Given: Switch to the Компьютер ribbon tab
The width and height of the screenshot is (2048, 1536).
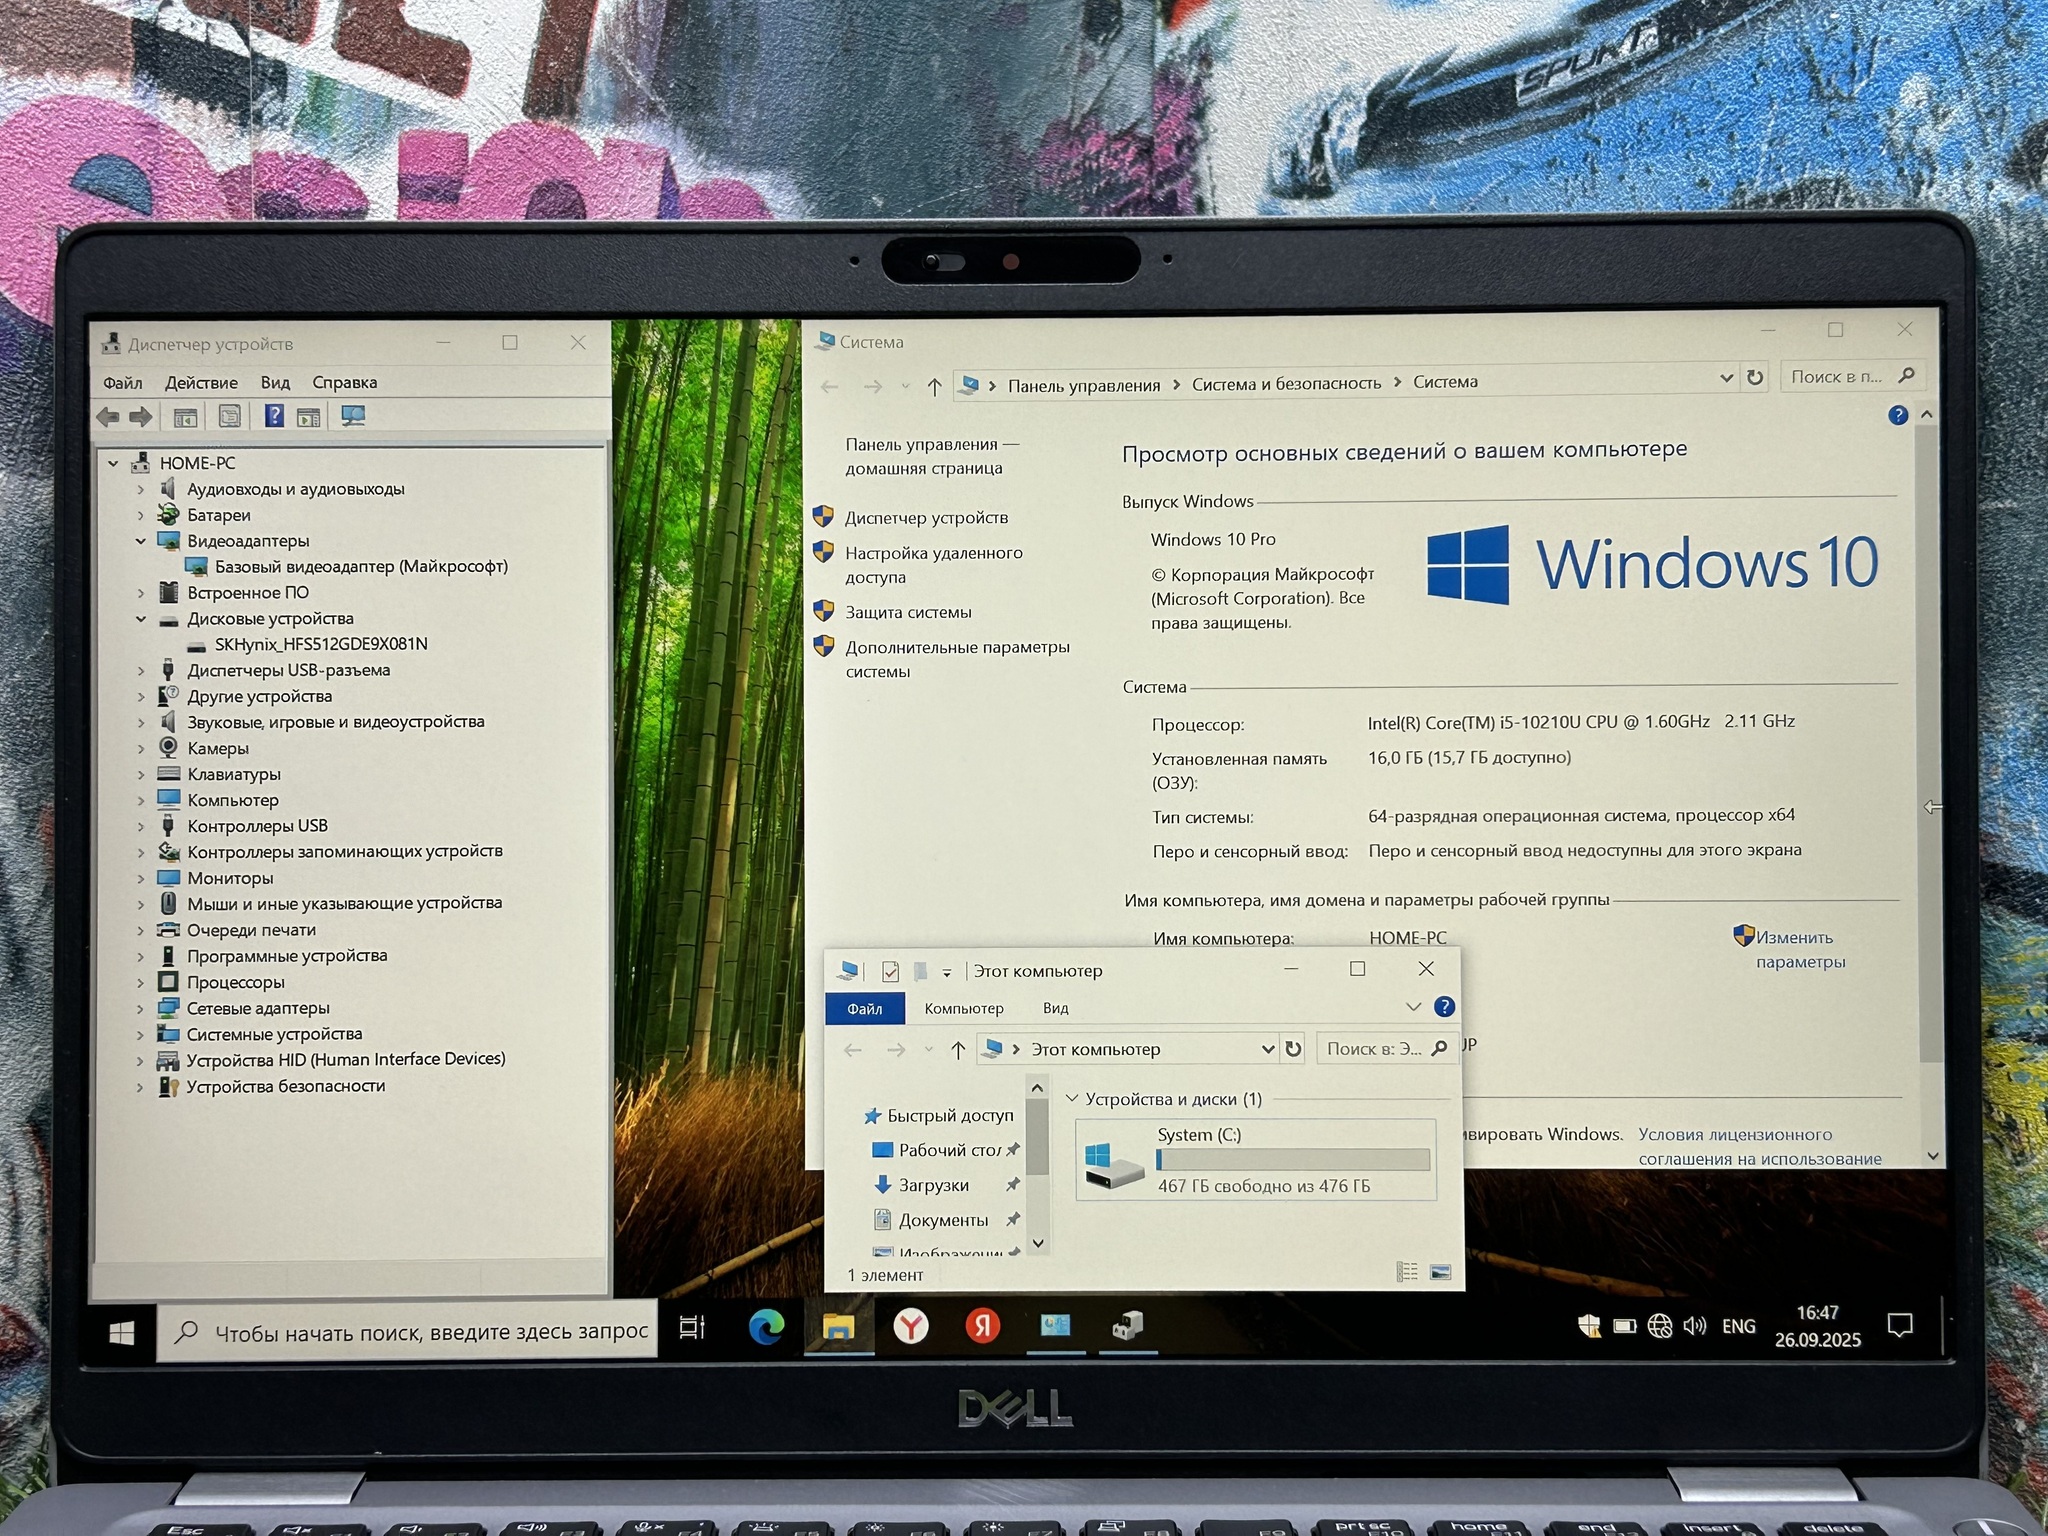Looking at the screenshot, I should pyautogui.click(x=963, y=1008).
